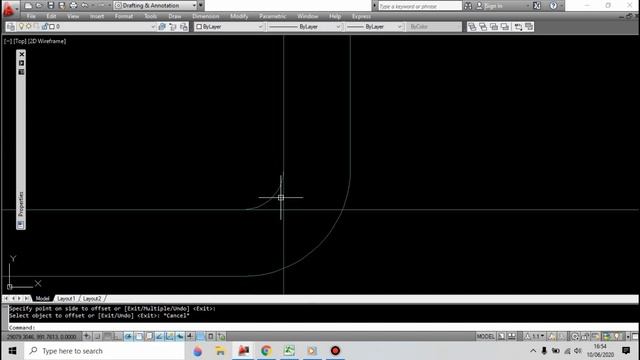Toggle Ortho Mode in the status bar
Viewport: 640px width, 360px height.
pos(118,336)
